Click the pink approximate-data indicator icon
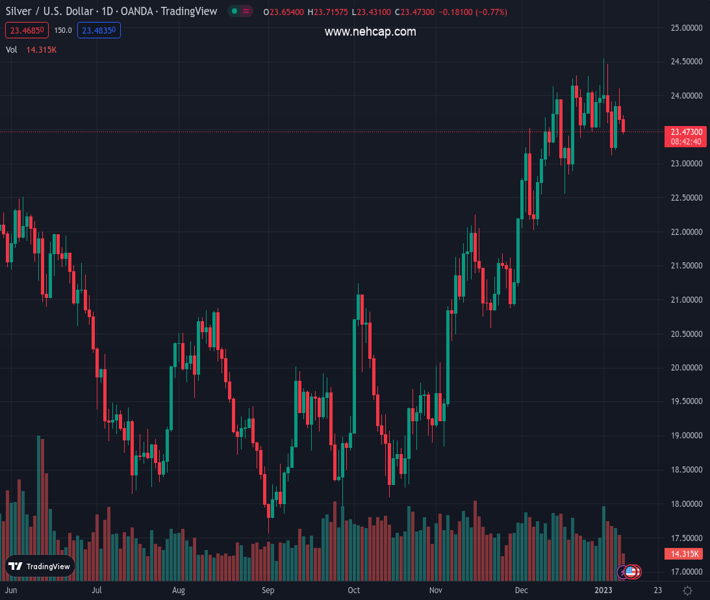 246,11
